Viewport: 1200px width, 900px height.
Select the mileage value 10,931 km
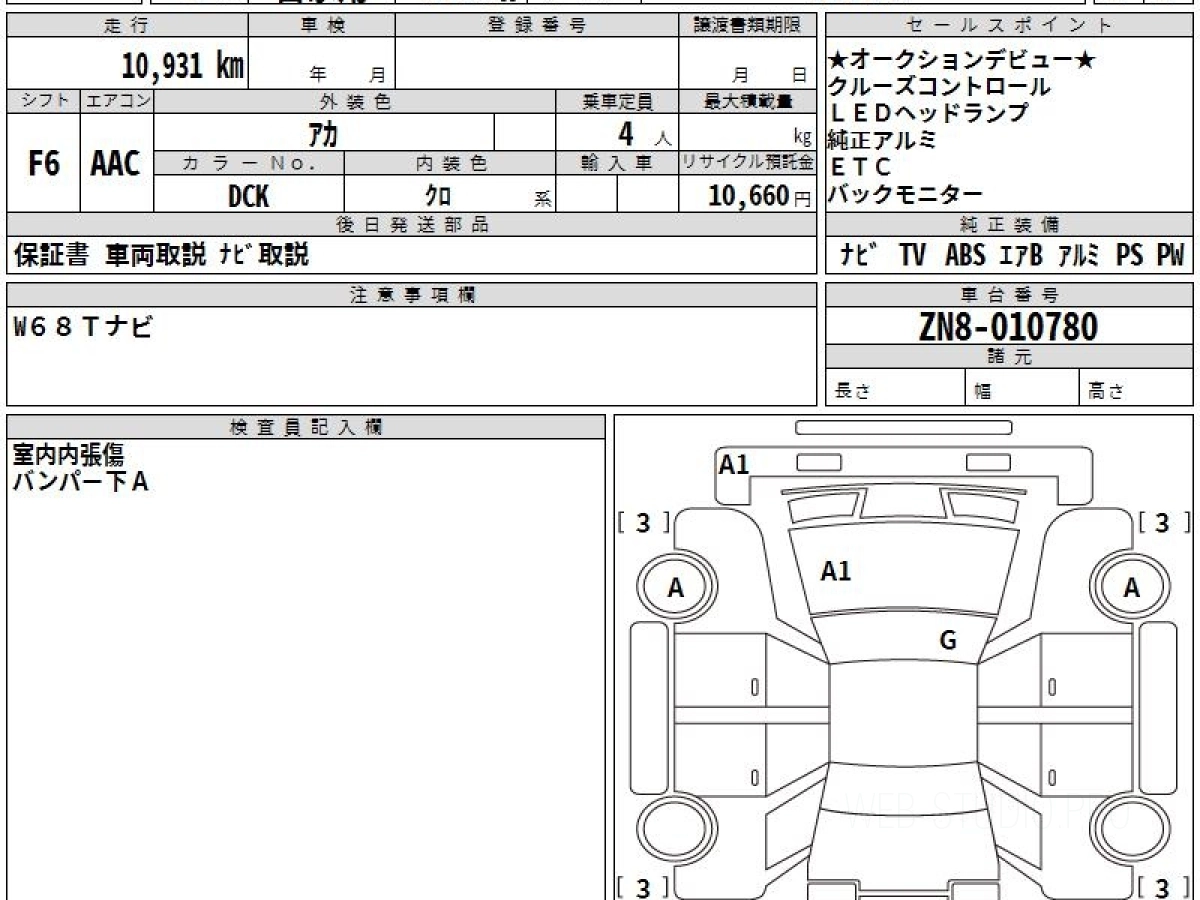coord(183,66)
